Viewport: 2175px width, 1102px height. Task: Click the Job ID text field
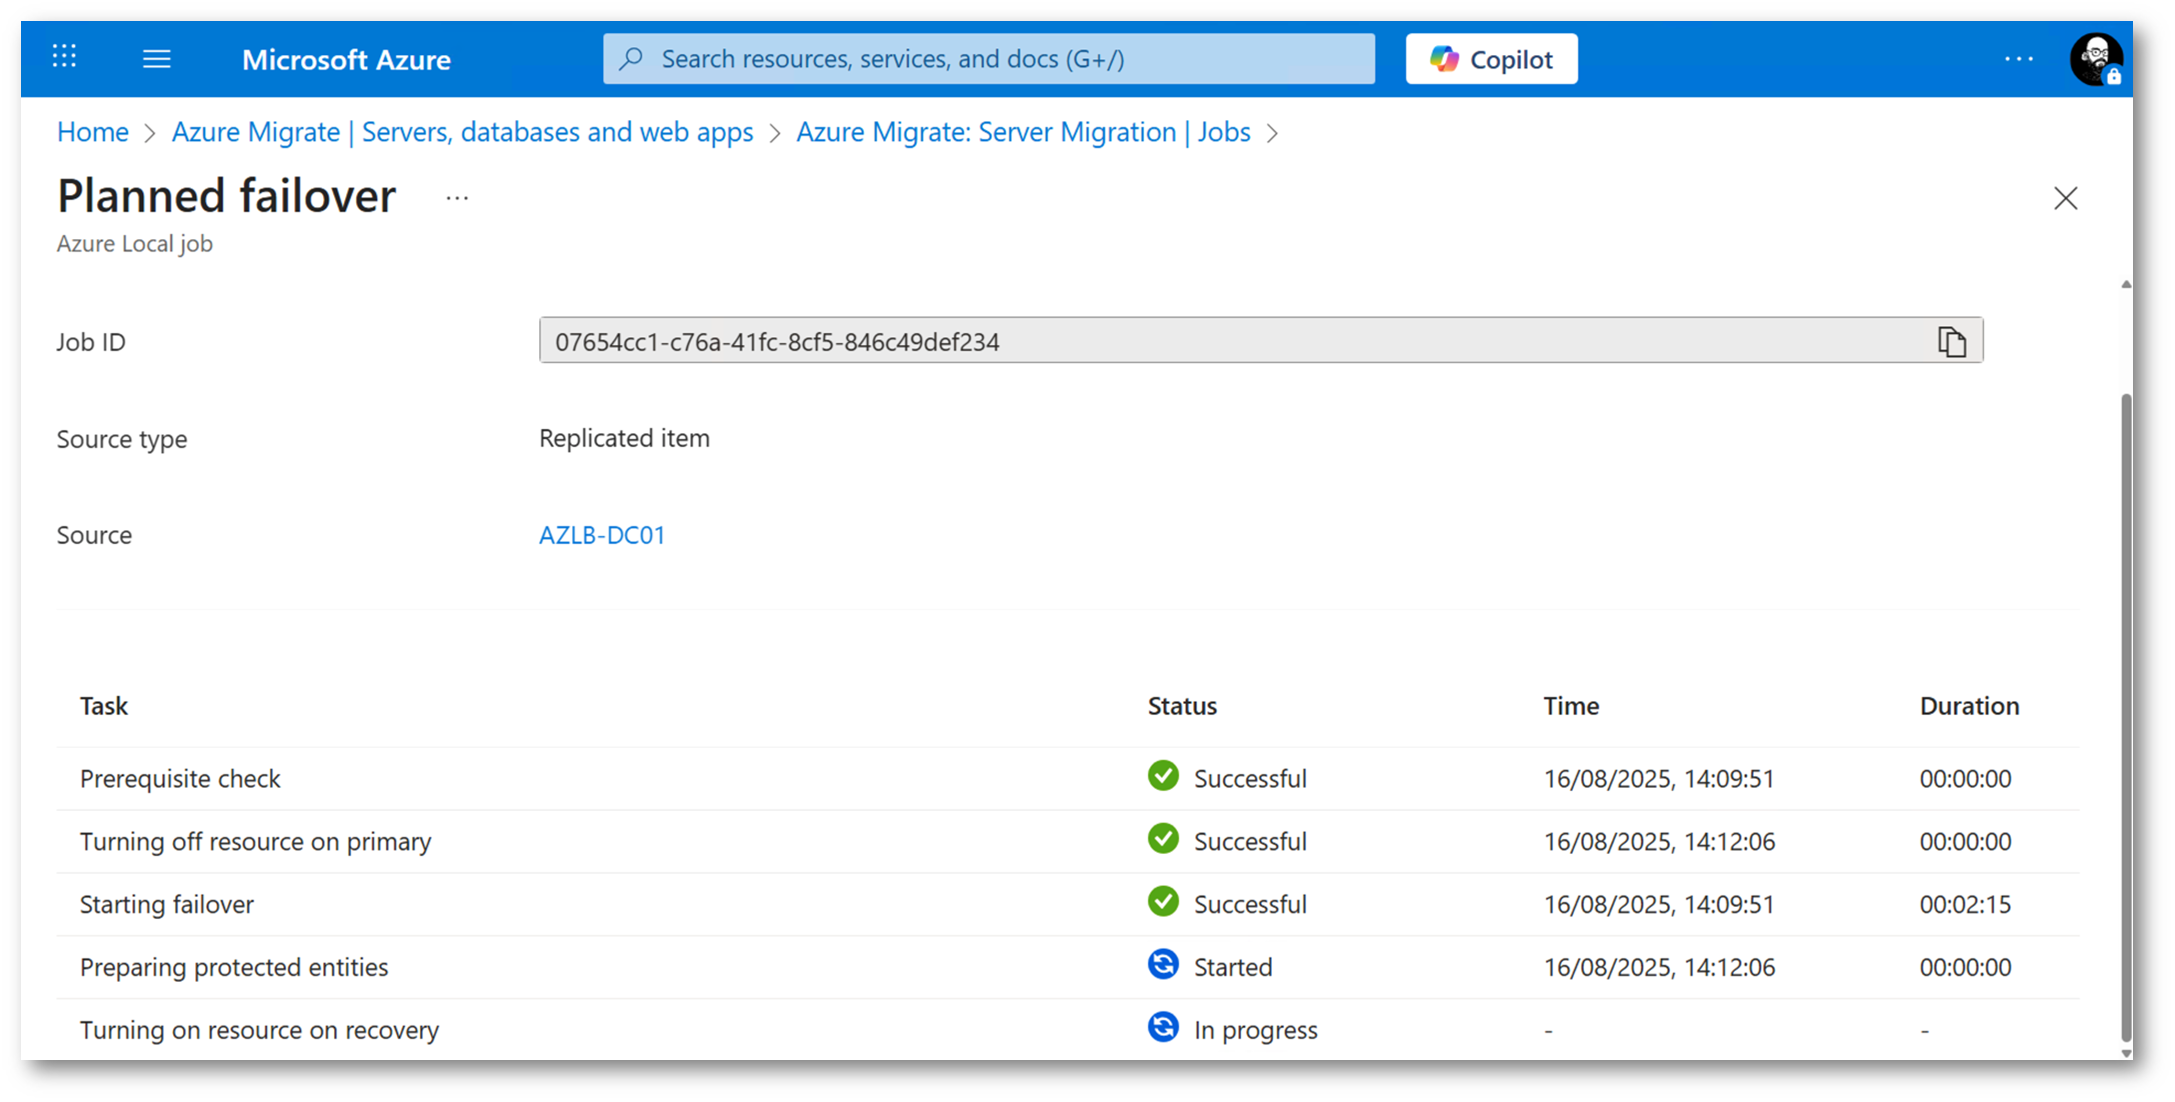pyautogui.click(x=1200, y=342)
